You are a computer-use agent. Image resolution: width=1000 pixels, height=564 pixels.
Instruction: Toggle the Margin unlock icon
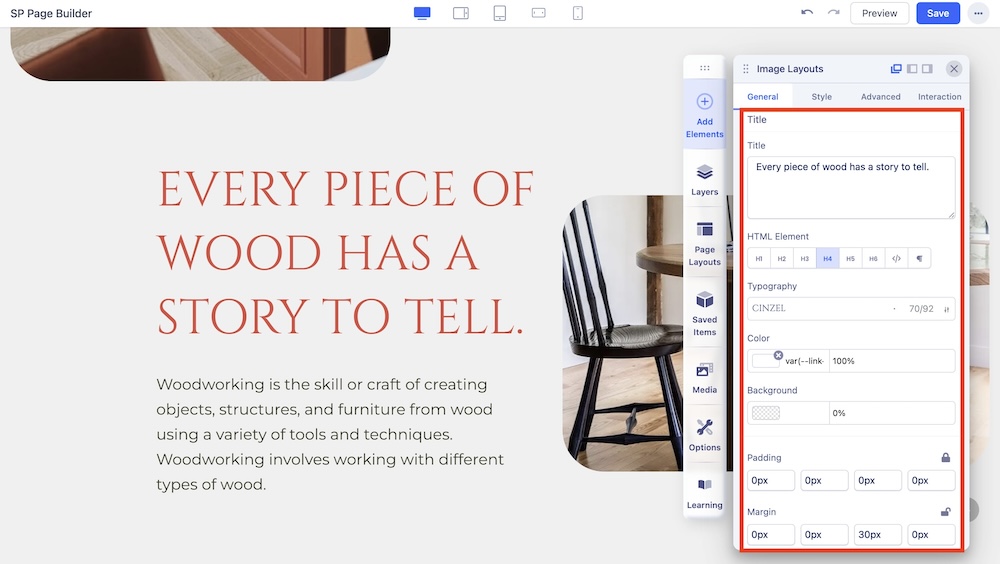[945, 512]
